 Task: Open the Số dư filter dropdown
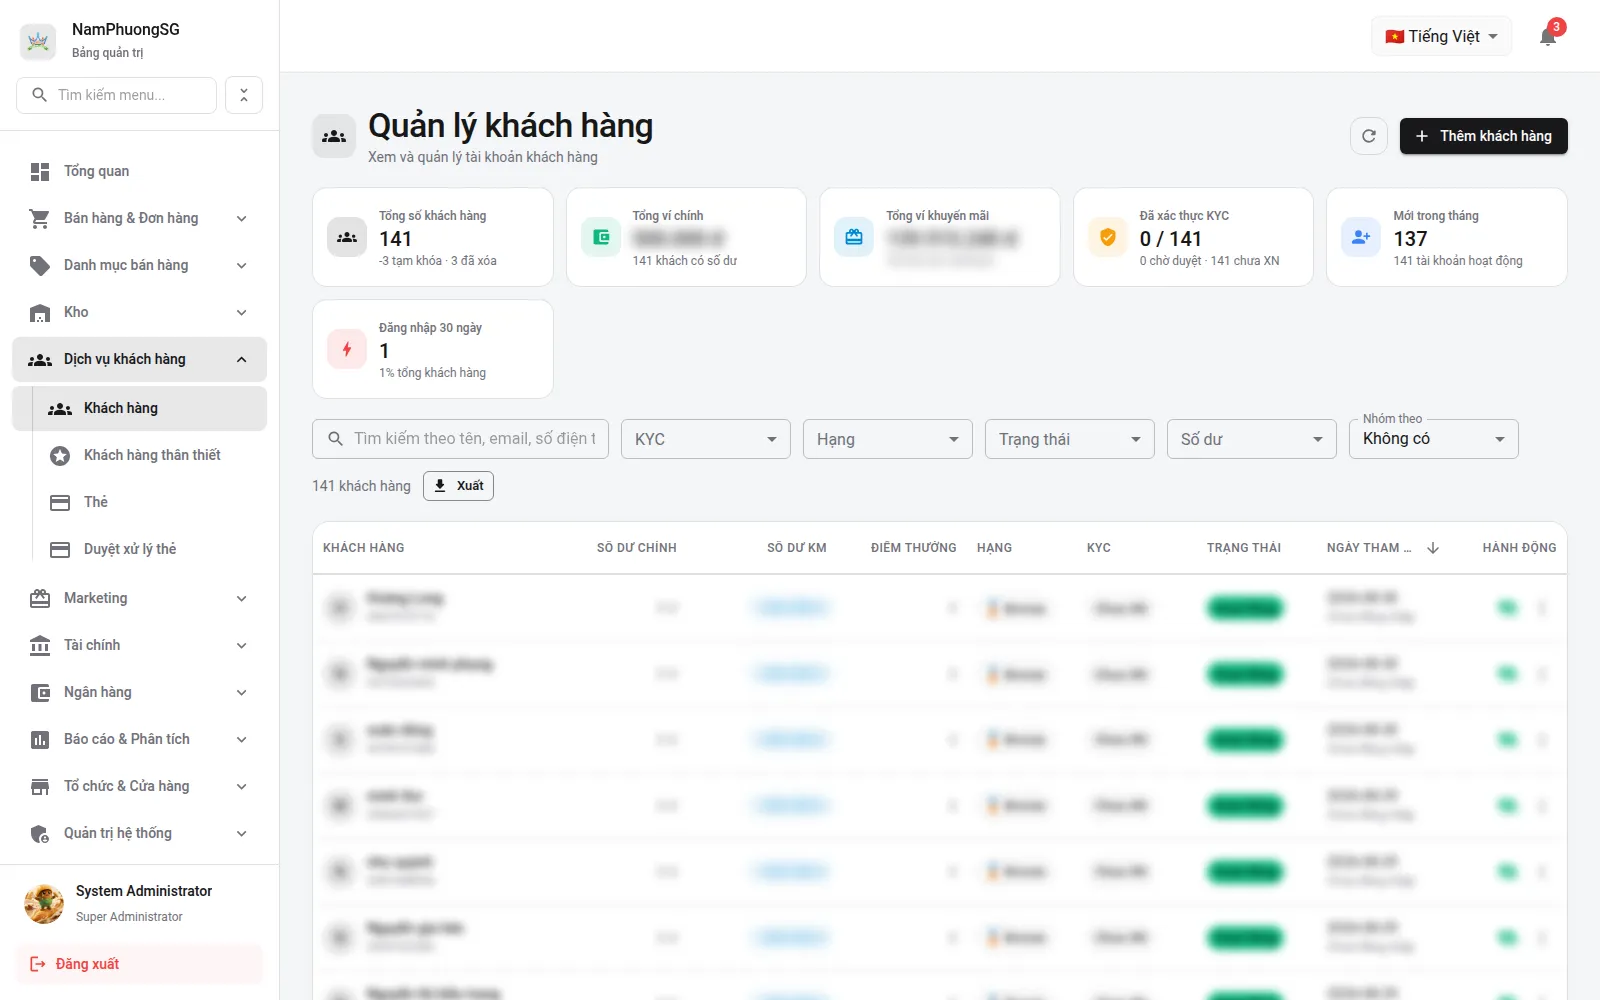click(1252, 439)
